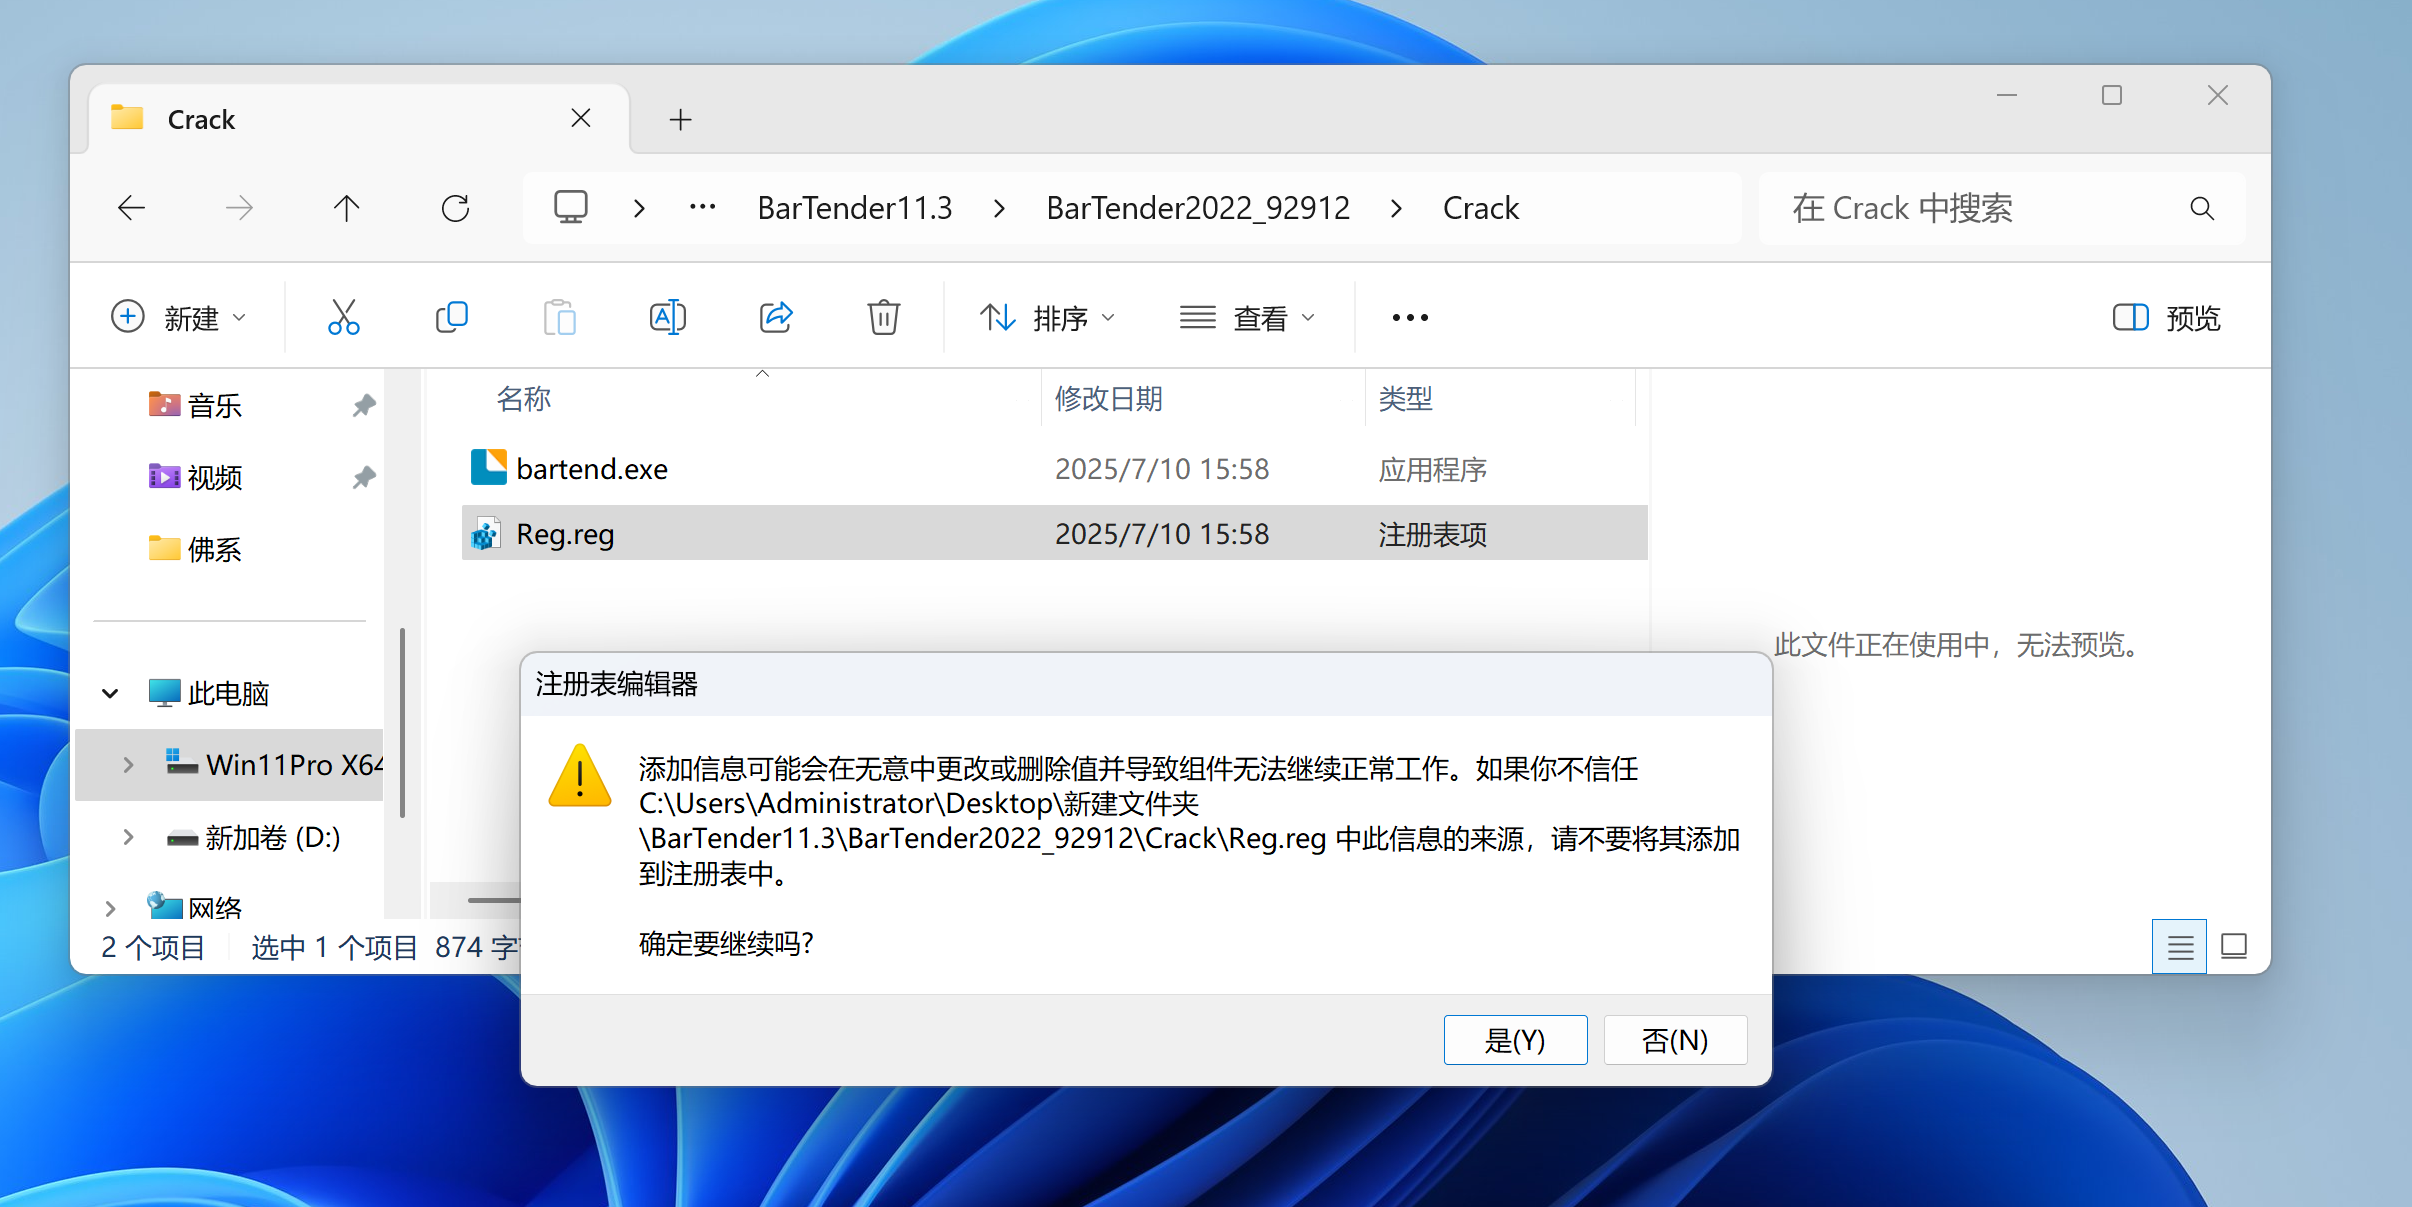2412x1207 pixels.
Task: Open a new tab with plus button
Action: point(680,120)
